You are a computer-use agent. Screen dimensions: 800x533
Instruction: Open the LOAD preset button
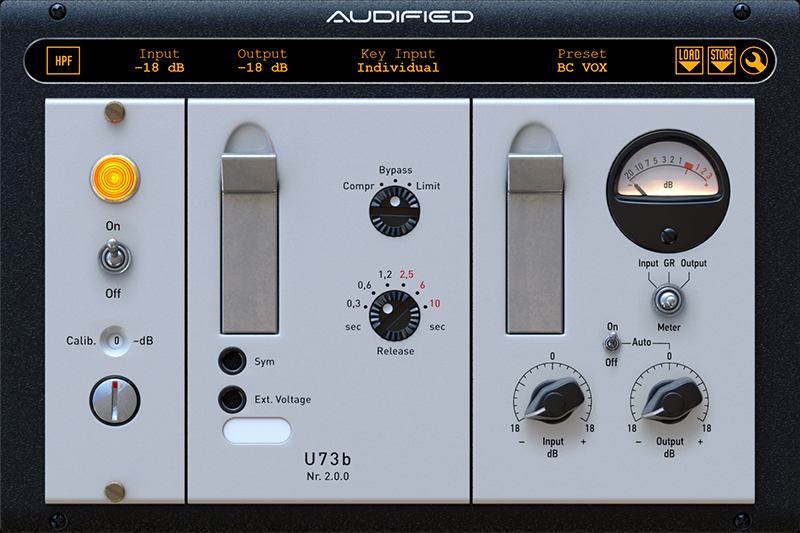(x=689, y=61)
